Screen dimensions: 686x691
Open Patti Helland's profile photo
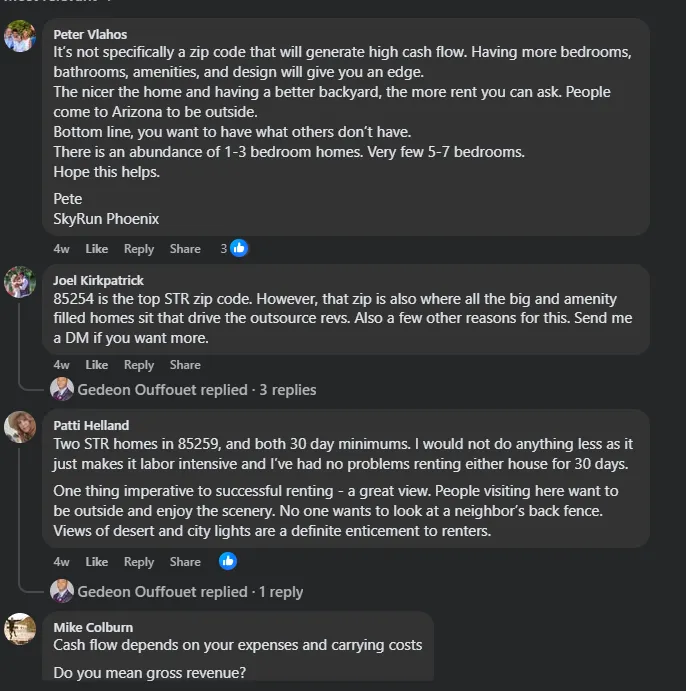coord(21,427)
